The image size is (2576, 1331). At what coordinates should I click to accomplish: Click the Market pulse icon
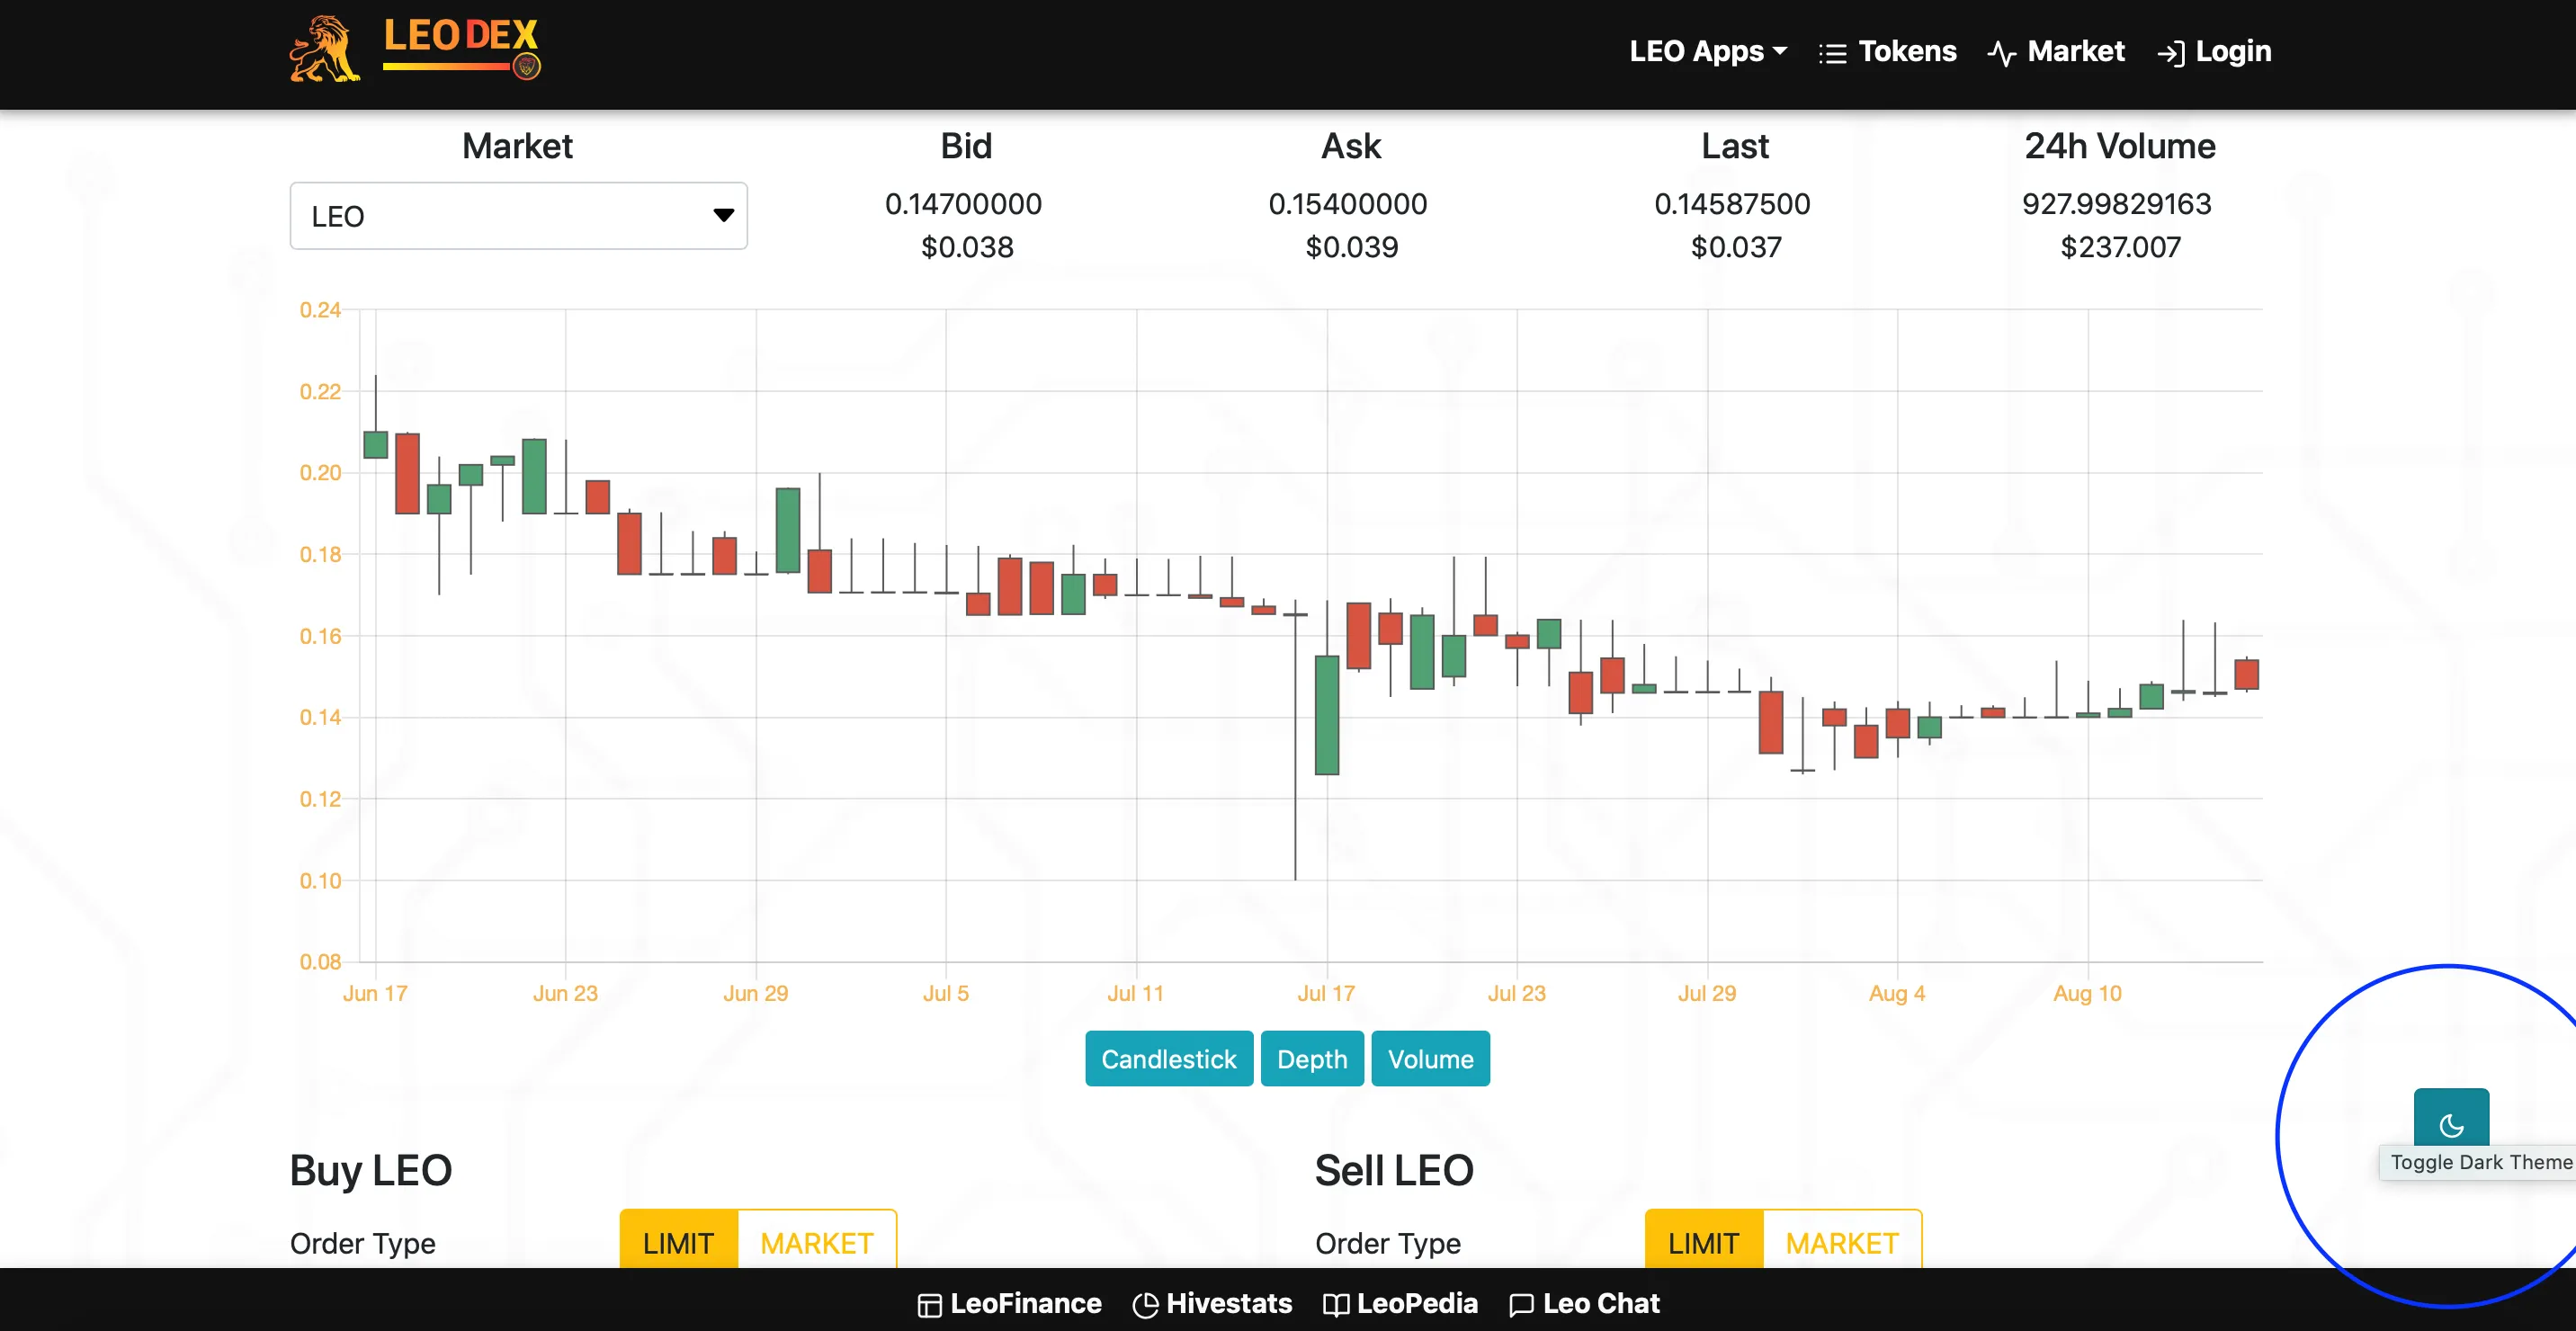2002,53
